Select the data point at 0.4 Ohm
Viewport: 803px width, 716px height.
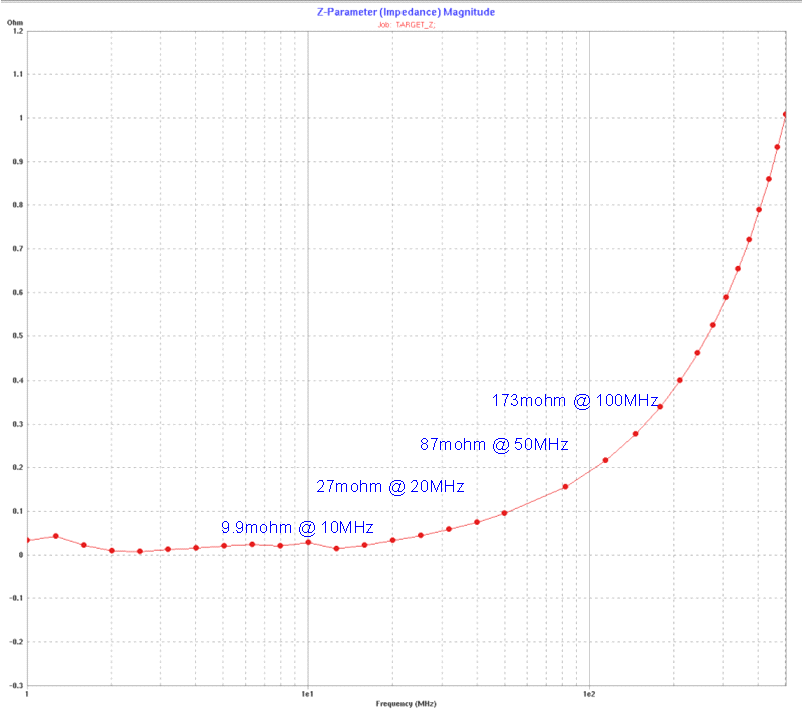(680, 380)
